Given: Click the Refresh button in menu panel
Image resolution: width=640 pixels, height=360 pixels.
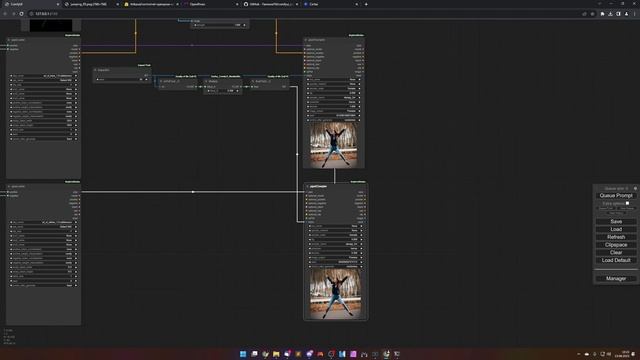Looking at the screenshot, I should (616, 237).
